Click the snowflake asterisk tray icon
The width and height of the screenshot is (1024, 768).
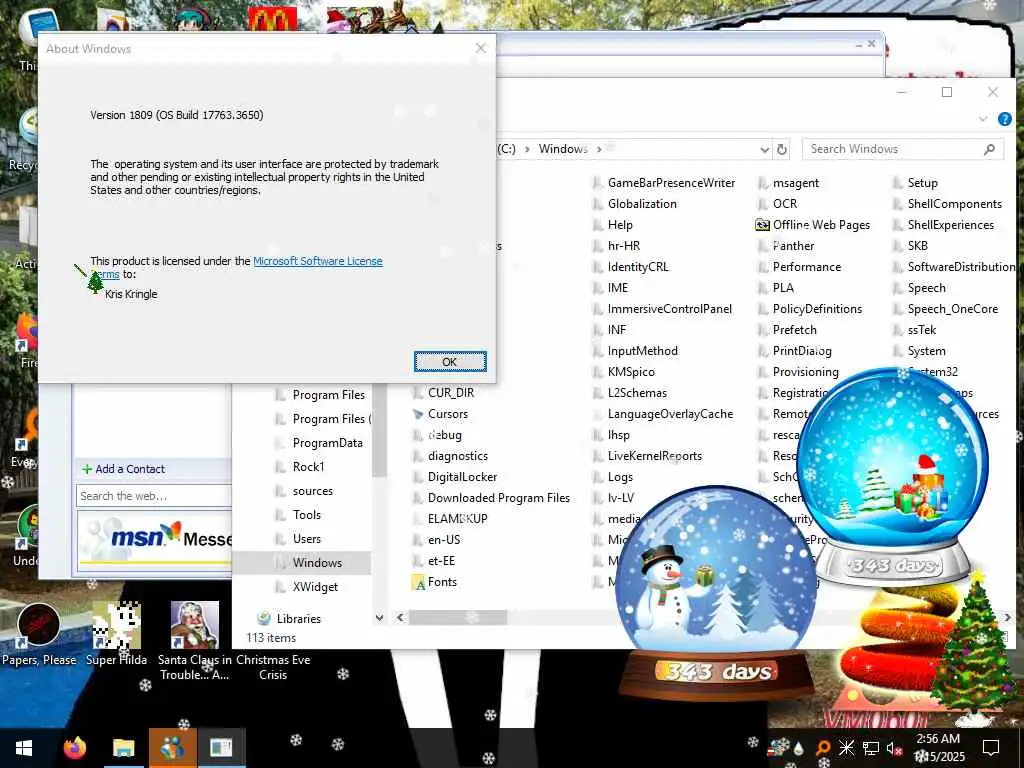point(846,748)
